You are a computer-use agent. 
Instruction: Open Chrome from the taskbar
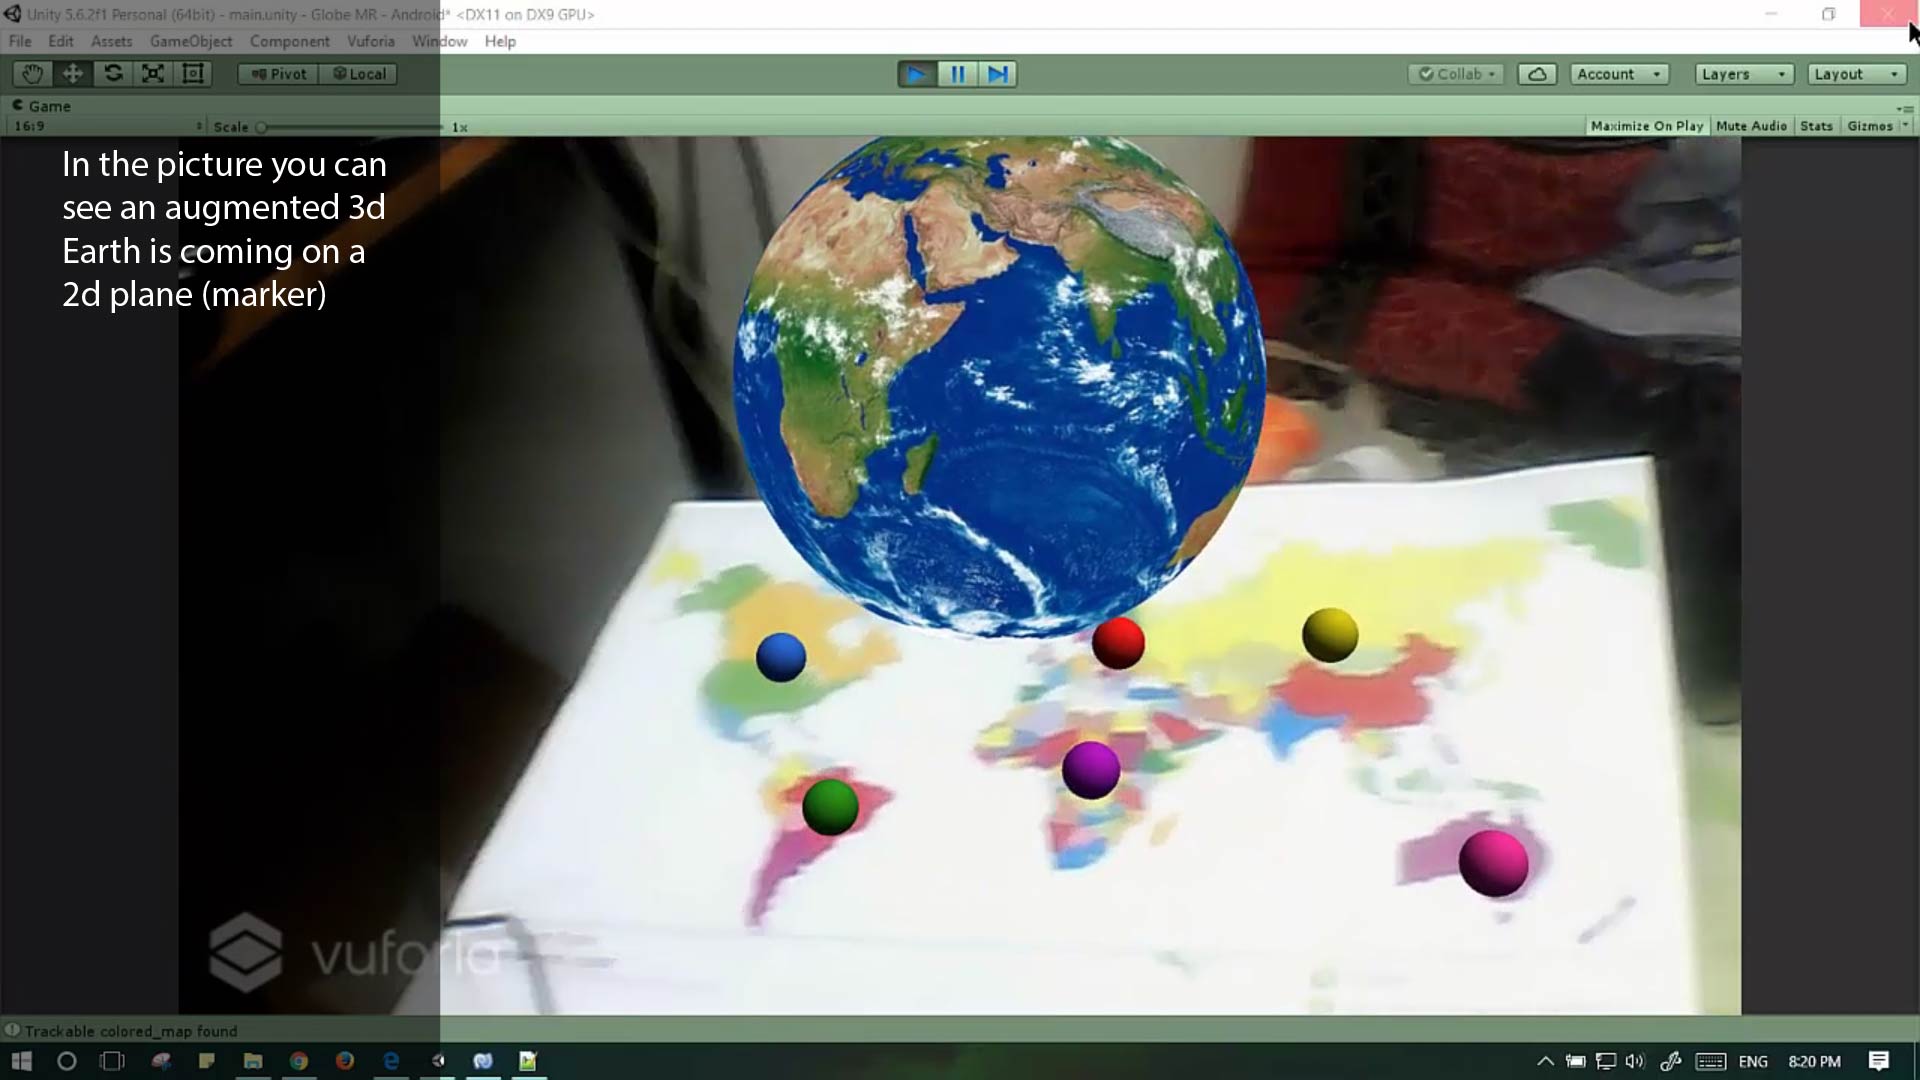[299, 1061]
